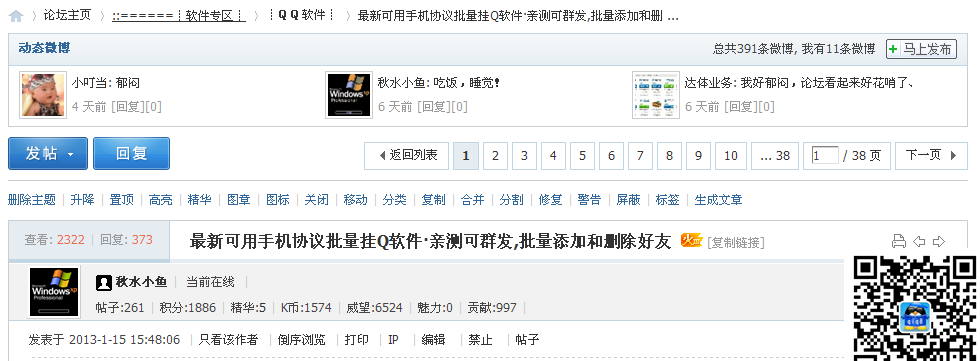Open 小叮当 baby avatar thumbnail
980x361 pixels.
coord(43,95)
